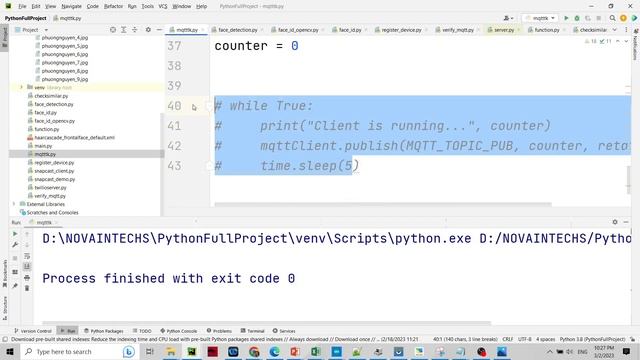Toggle the Bookmarks side tool window

(x=4, y=273)
